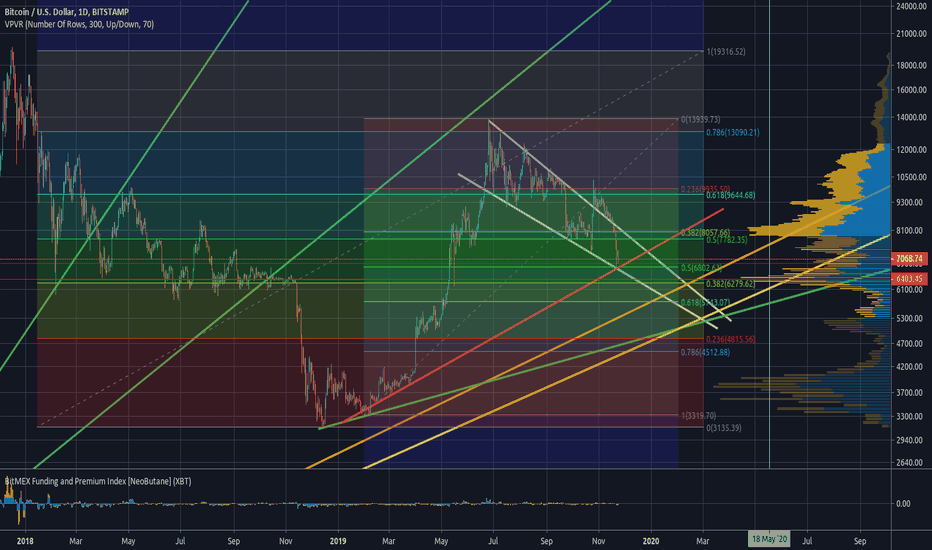Click the red 6403.45 price line label
This screenshot has height=550, width=932.
(x=909, y=278)
